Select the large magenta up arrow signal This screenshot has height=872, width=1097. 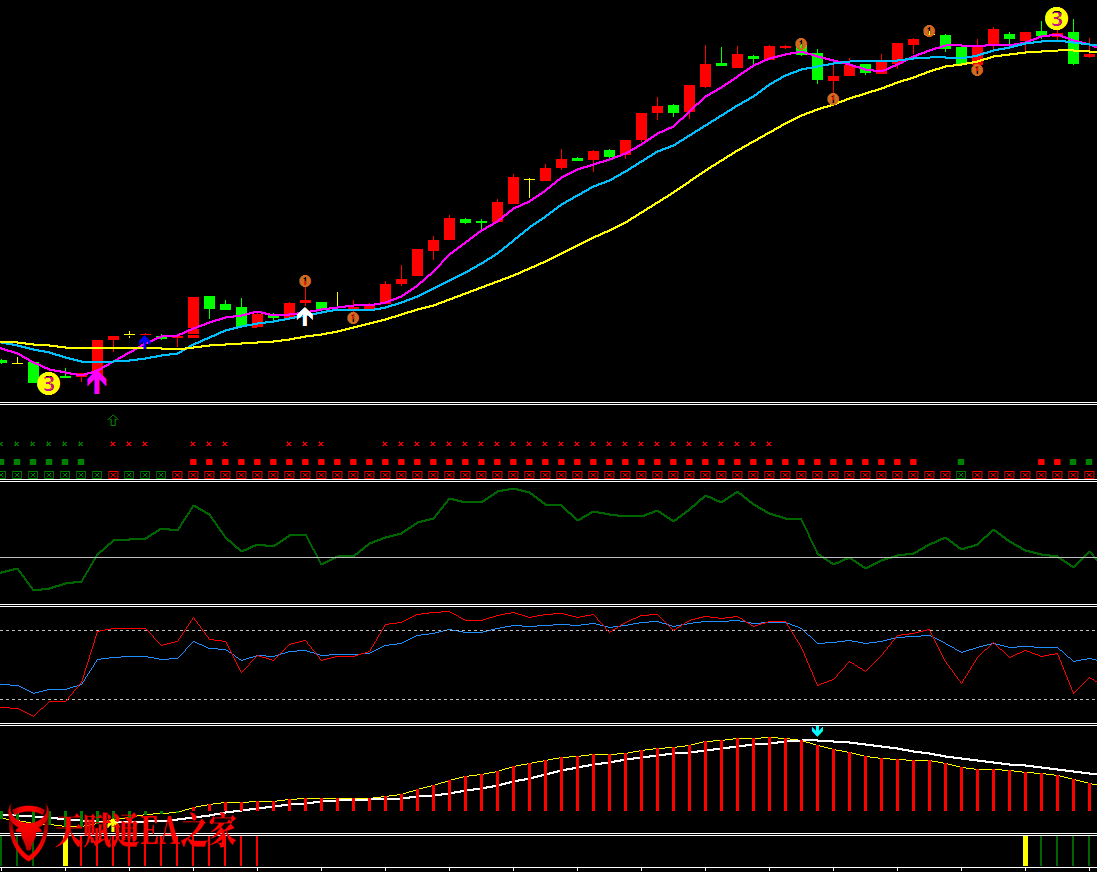point(96,380)
